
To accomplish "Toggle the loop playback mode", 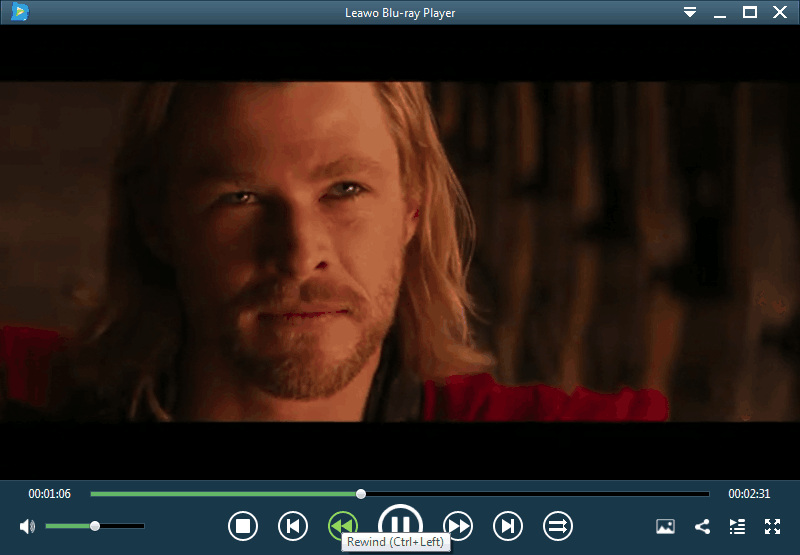I will 557,525.
